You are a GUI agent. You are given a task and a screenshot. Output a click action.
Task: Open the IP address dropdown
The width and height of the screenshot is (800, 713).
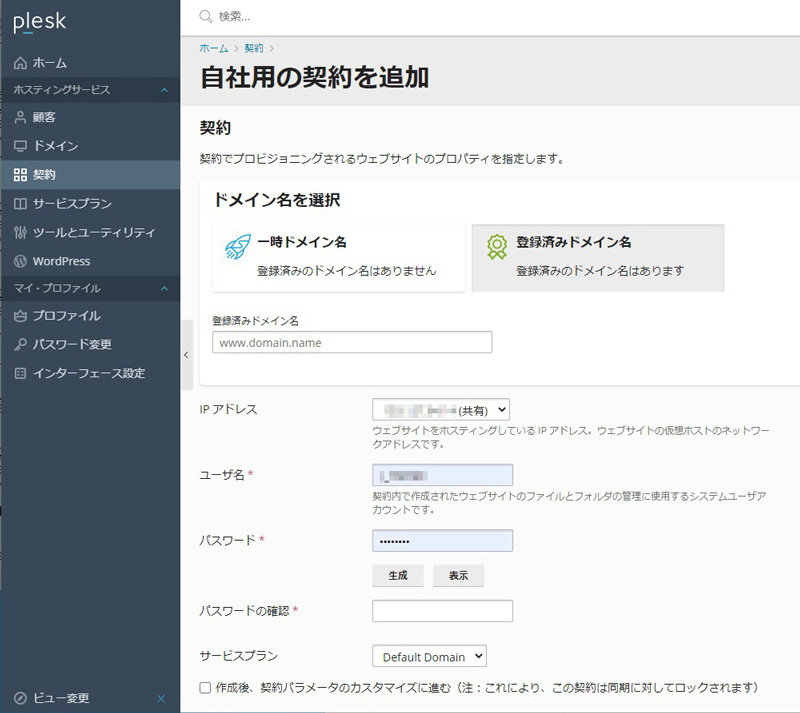(x=440, y=409)
